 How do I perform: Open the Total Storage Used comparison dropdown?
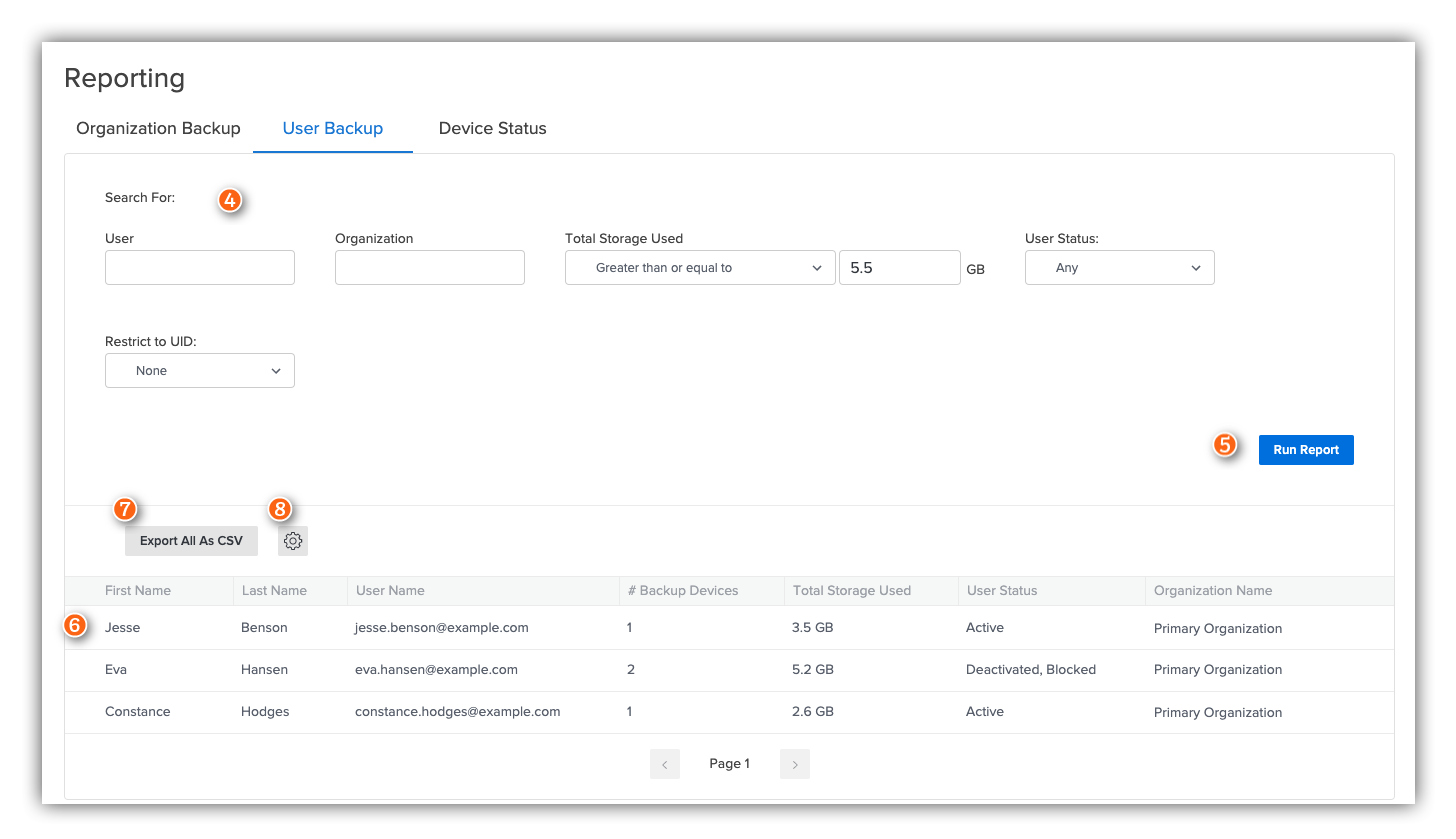(700, 268)
